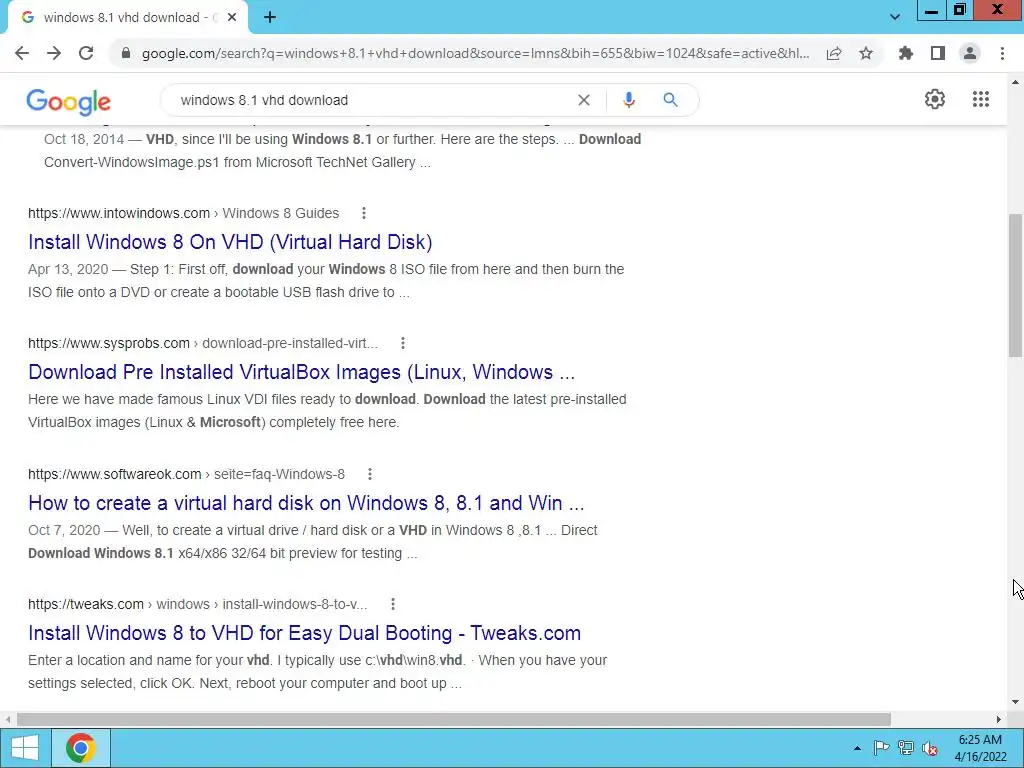This screenshot has height=768, width=1024.
Task: Open more options for tweaks.com result
Action: pyautogui.click(x=392, y=604)
